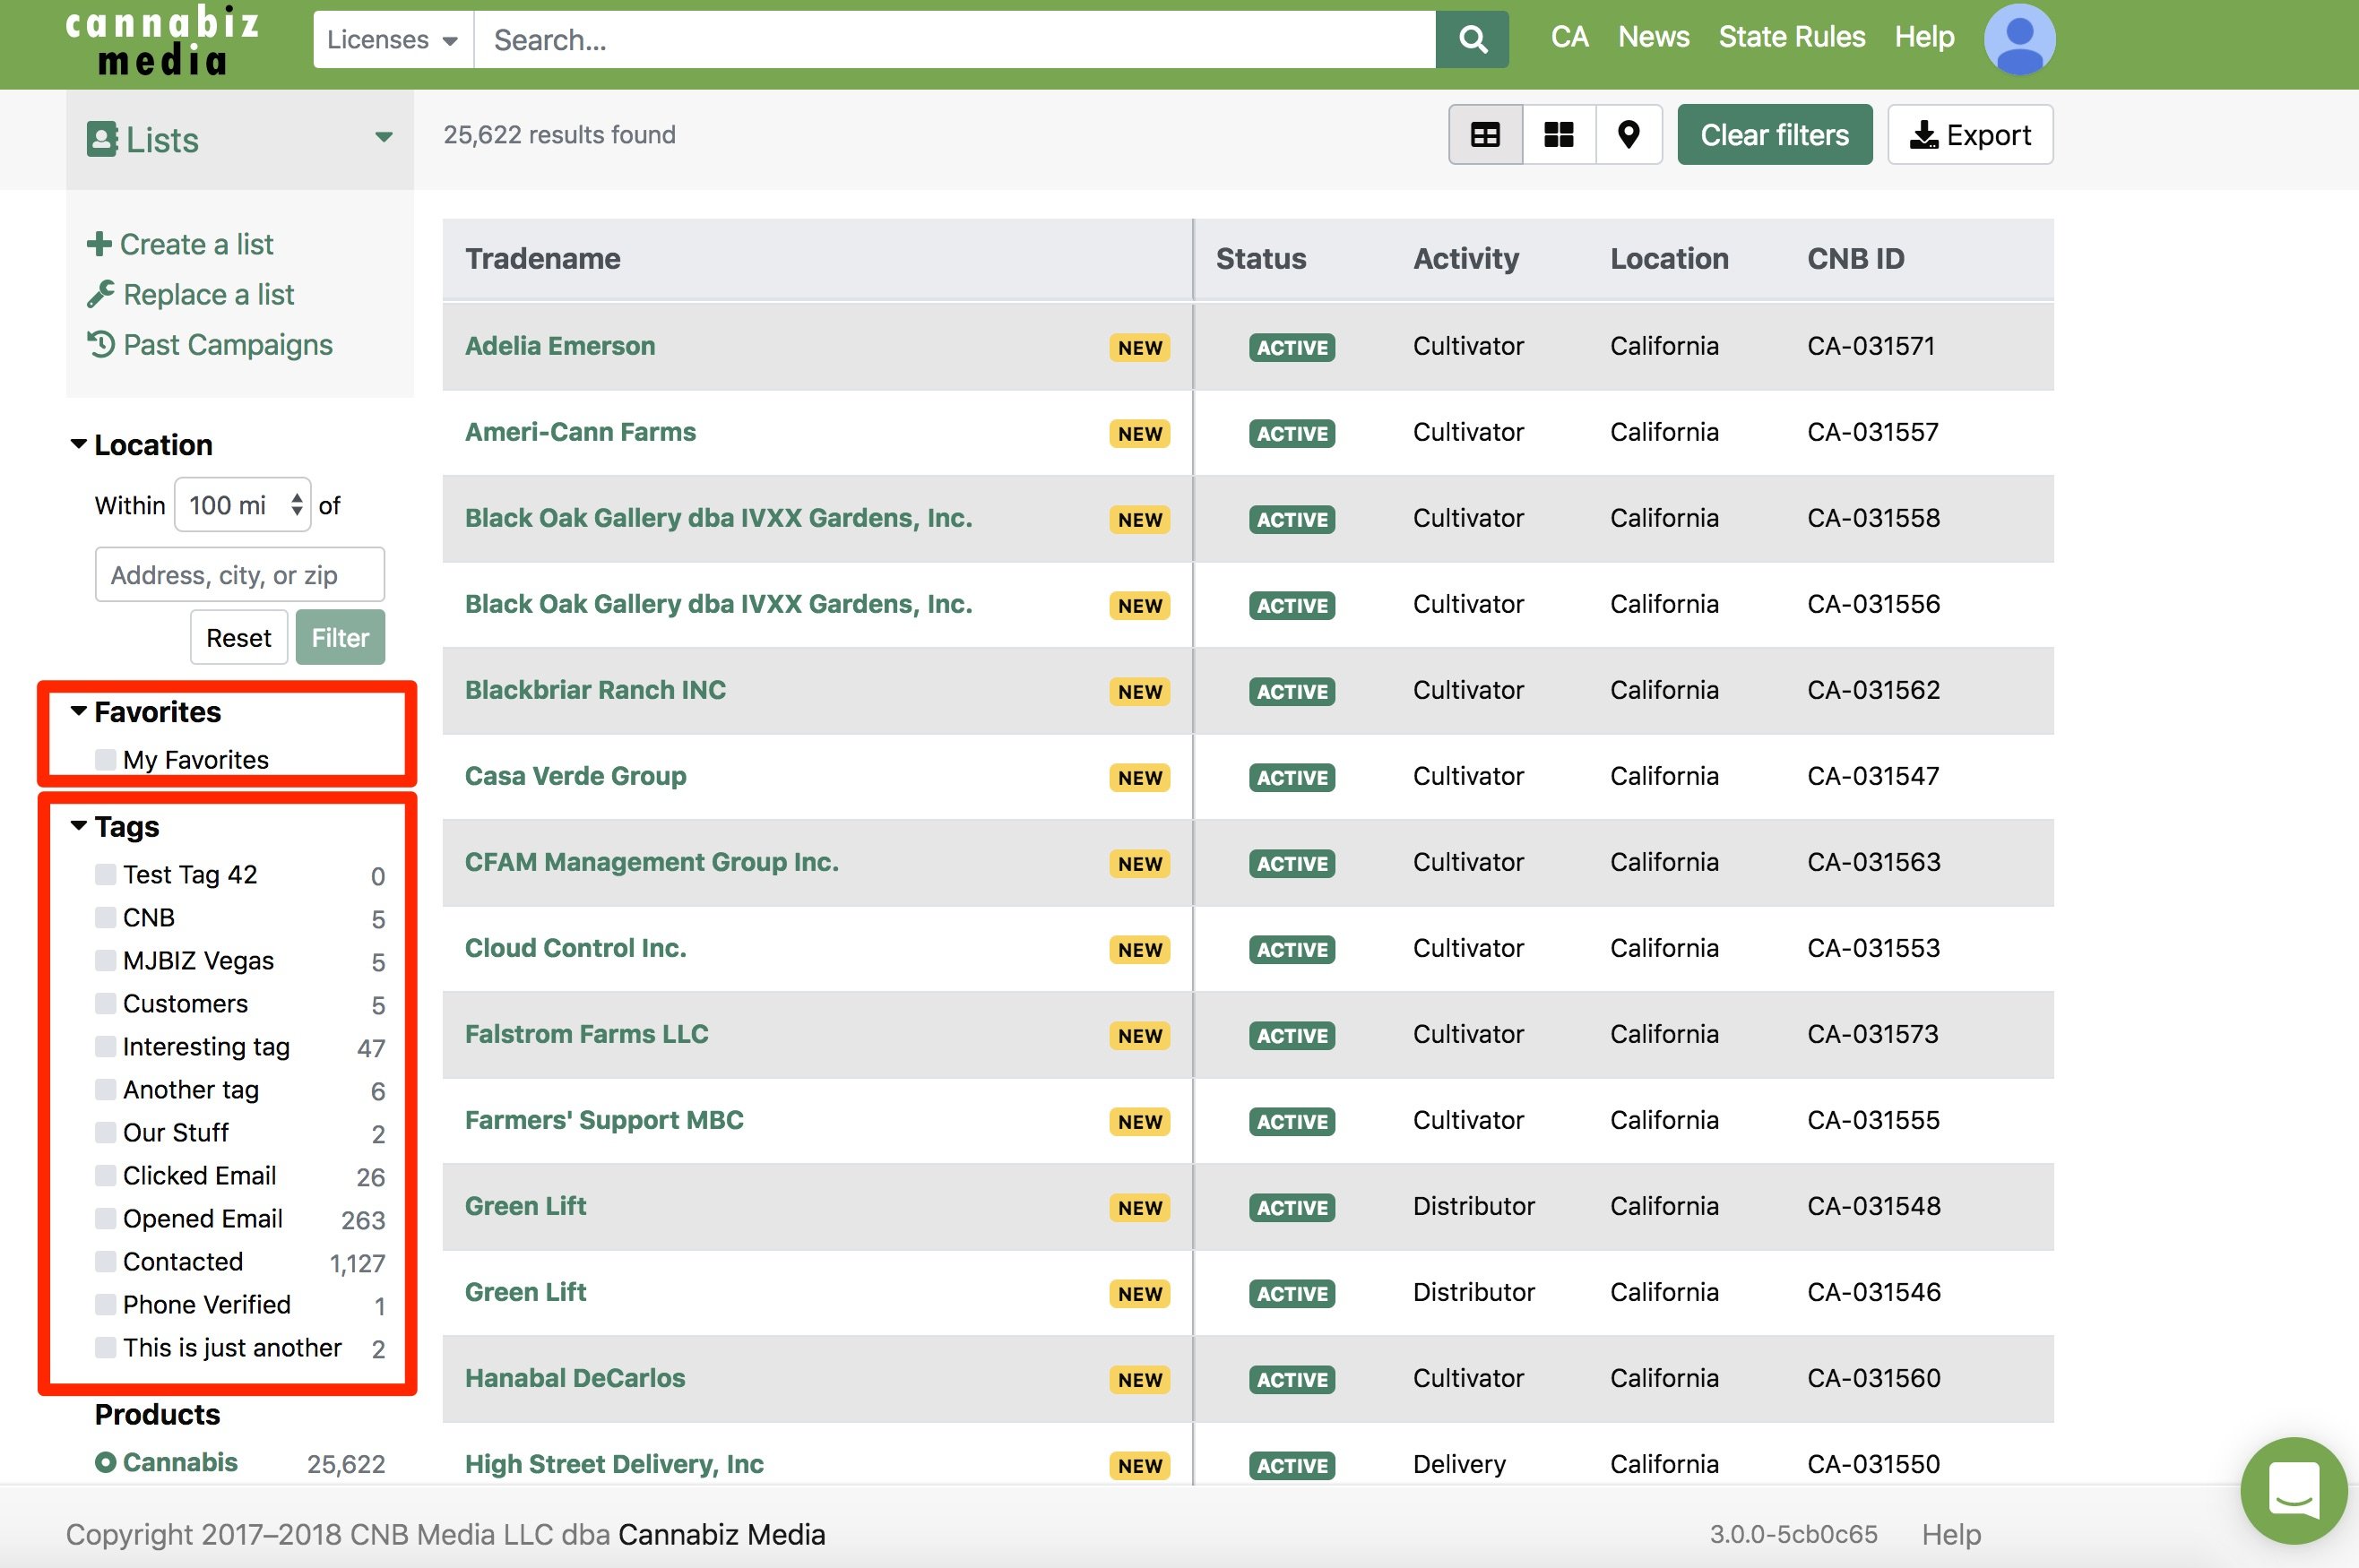This screenshot has width=2359, height=1568.
Task: Collapse the Favorites section
Action: [x=78, y=711]
